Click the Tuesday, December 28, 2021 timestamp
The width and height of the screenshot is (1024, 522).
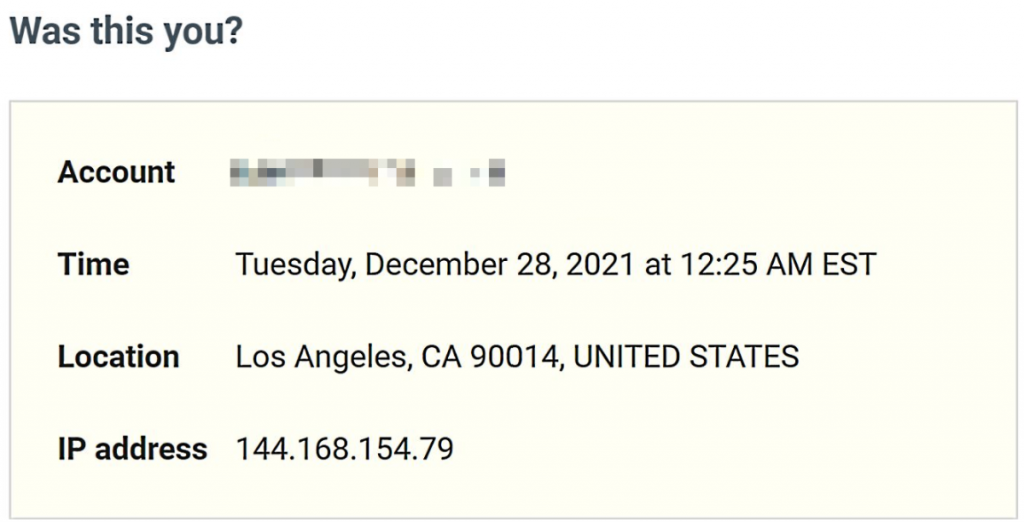pos(434,265)
